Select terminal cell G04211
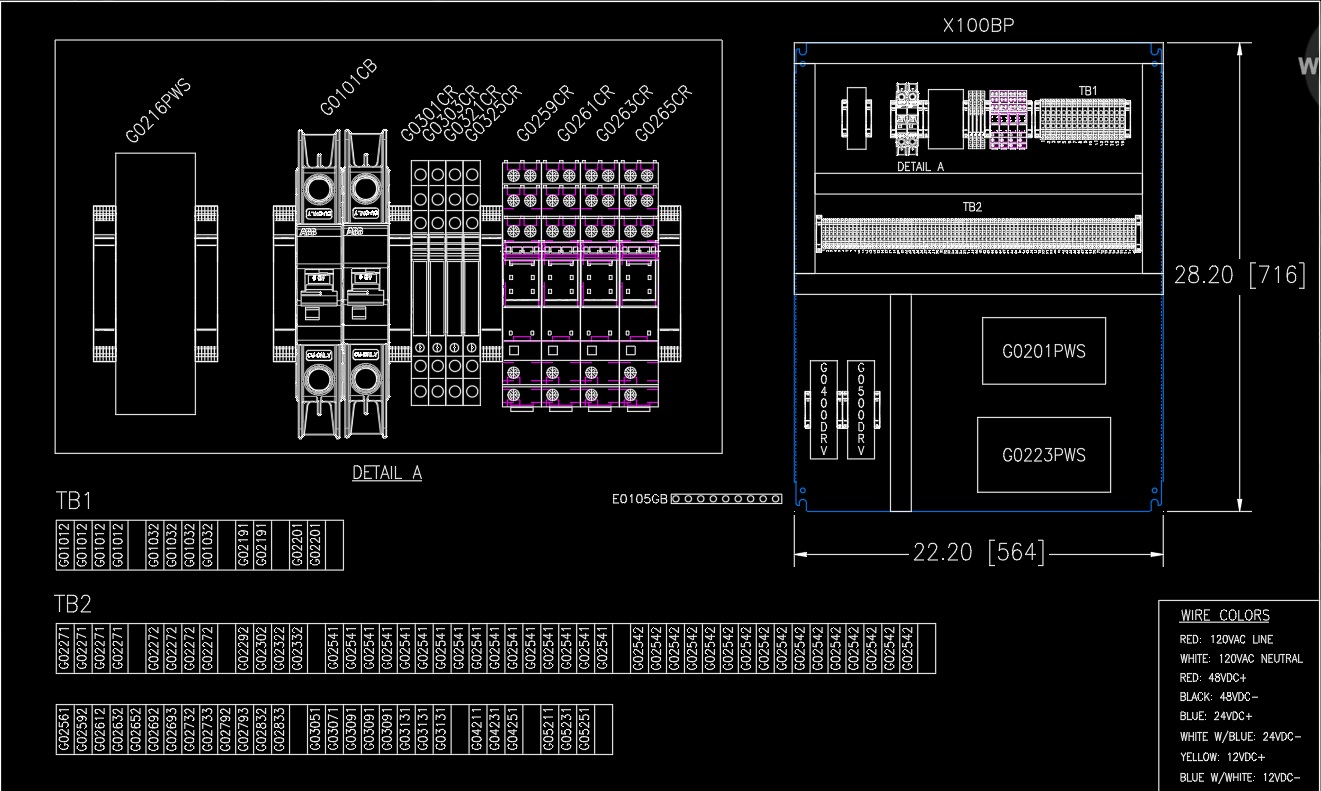 (x=477, y=729)
